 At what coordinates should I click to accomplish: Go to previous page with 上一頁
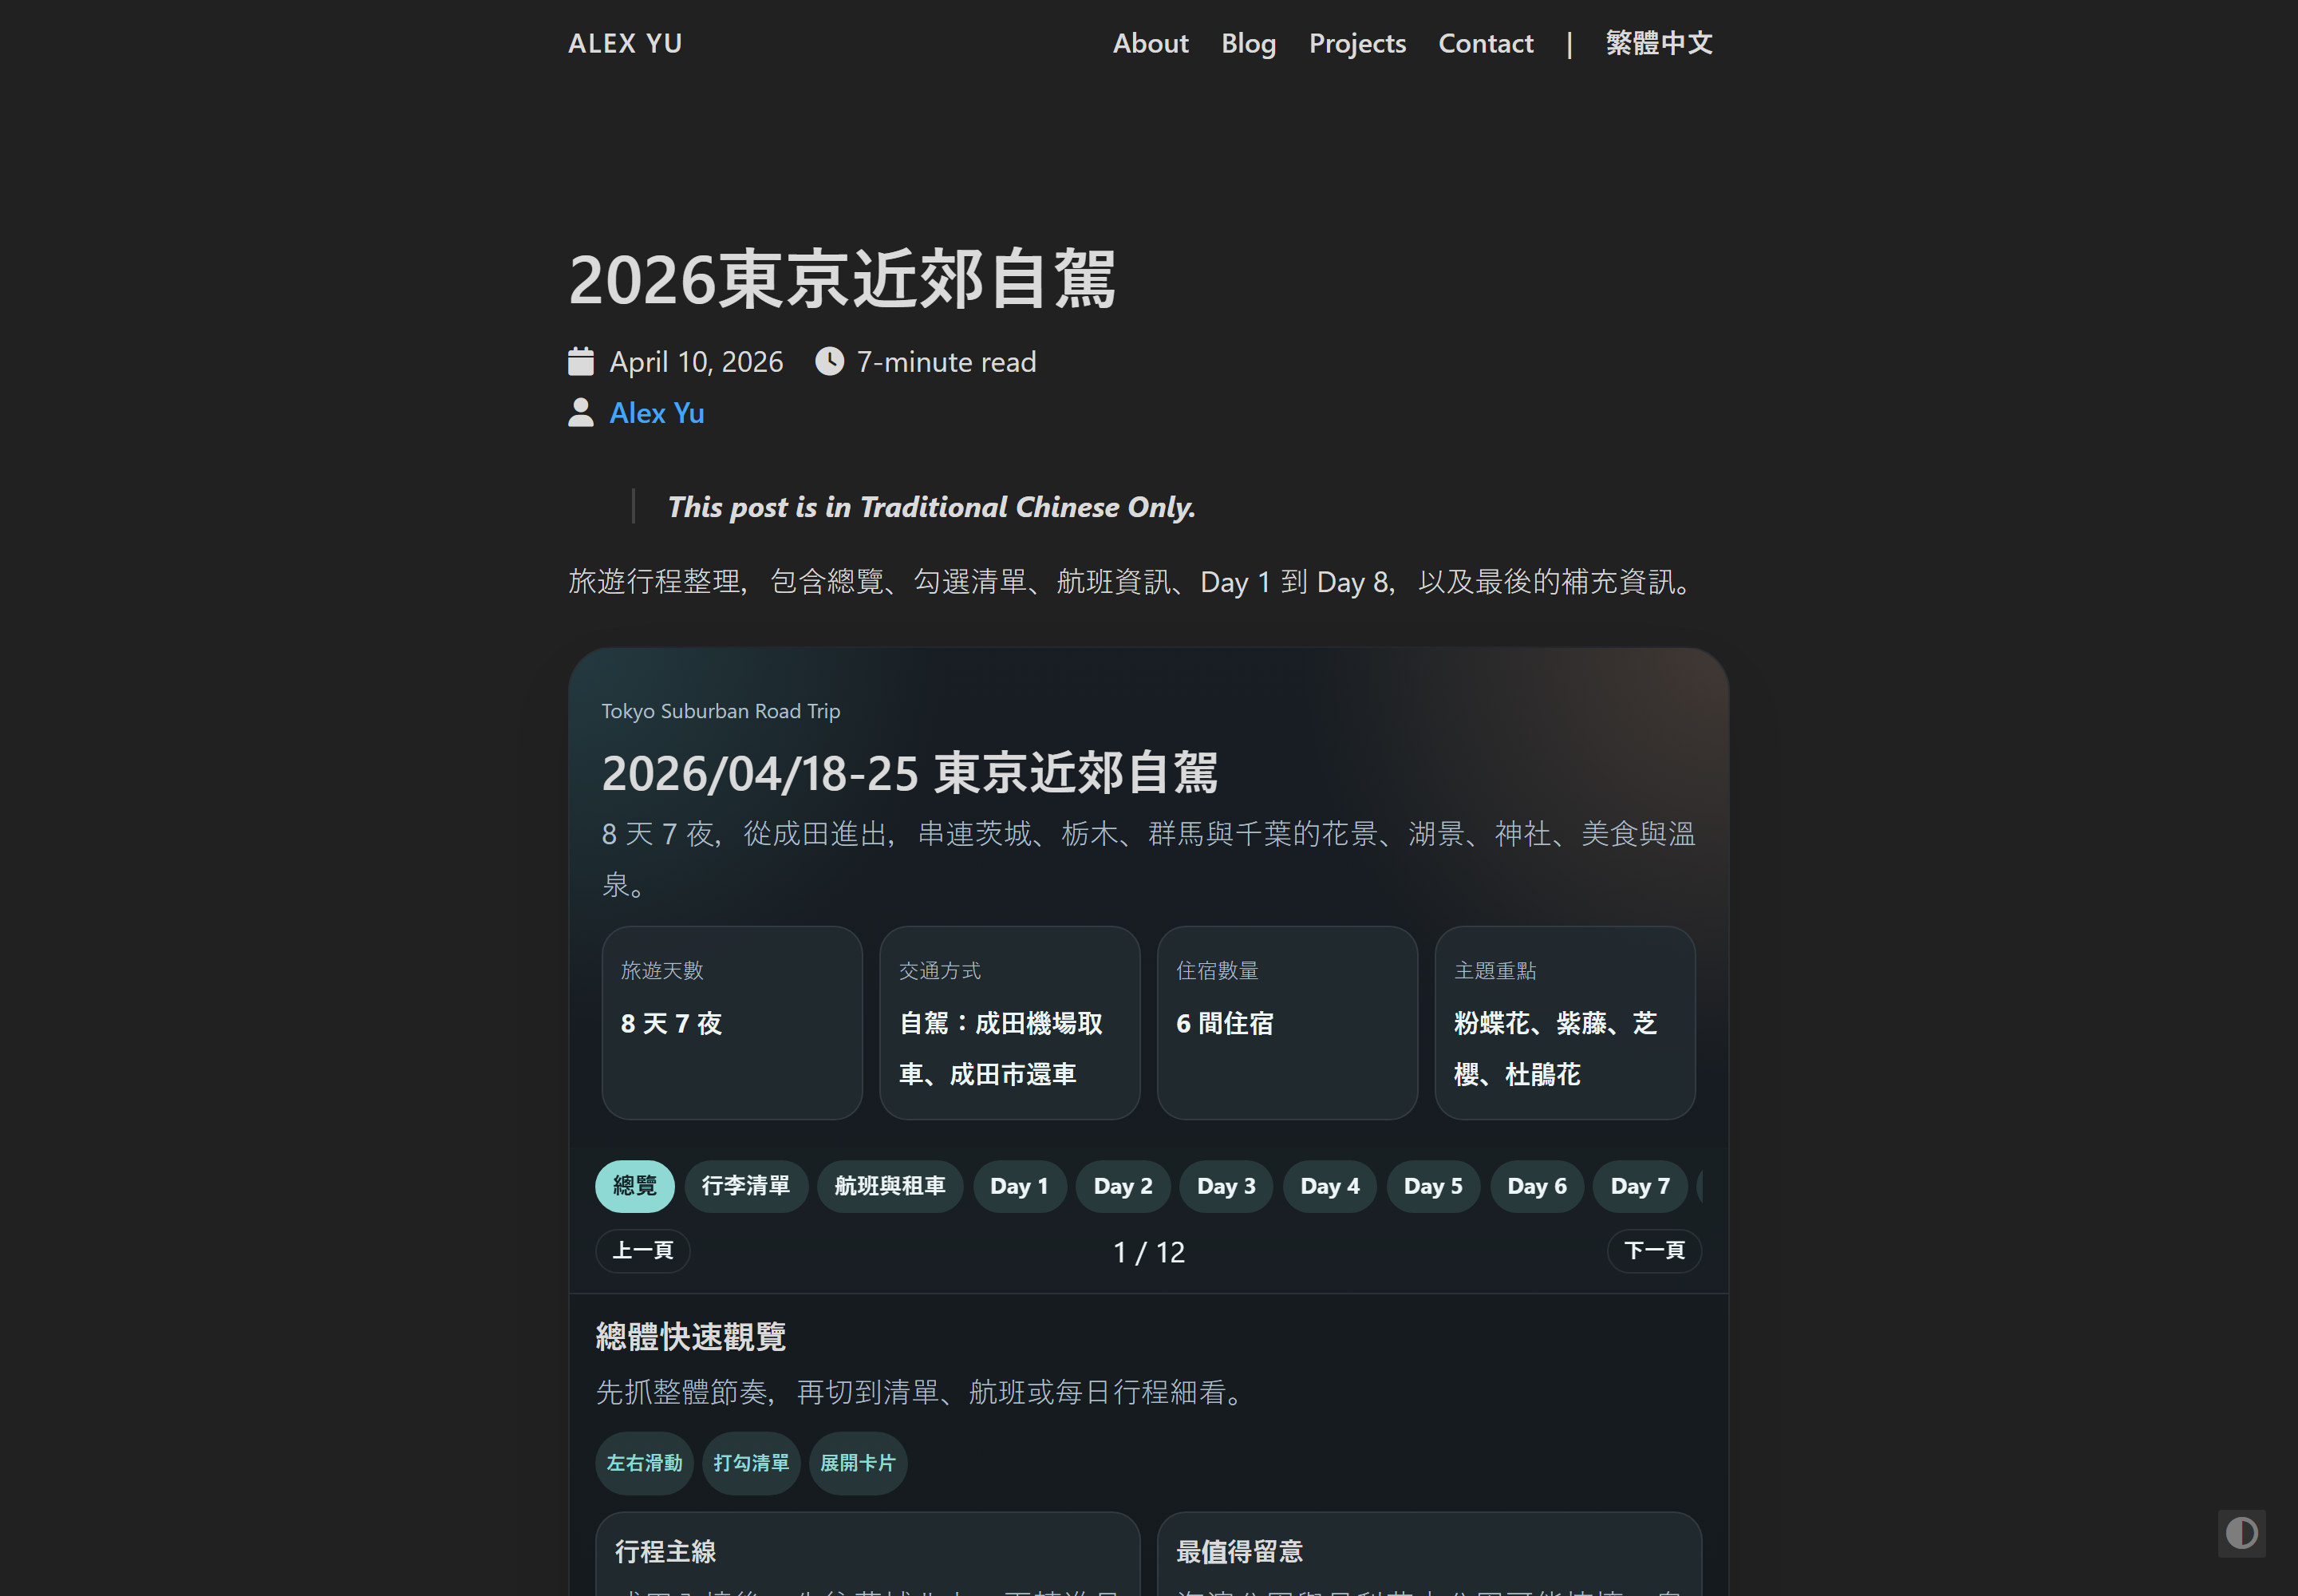[643, 1251]
